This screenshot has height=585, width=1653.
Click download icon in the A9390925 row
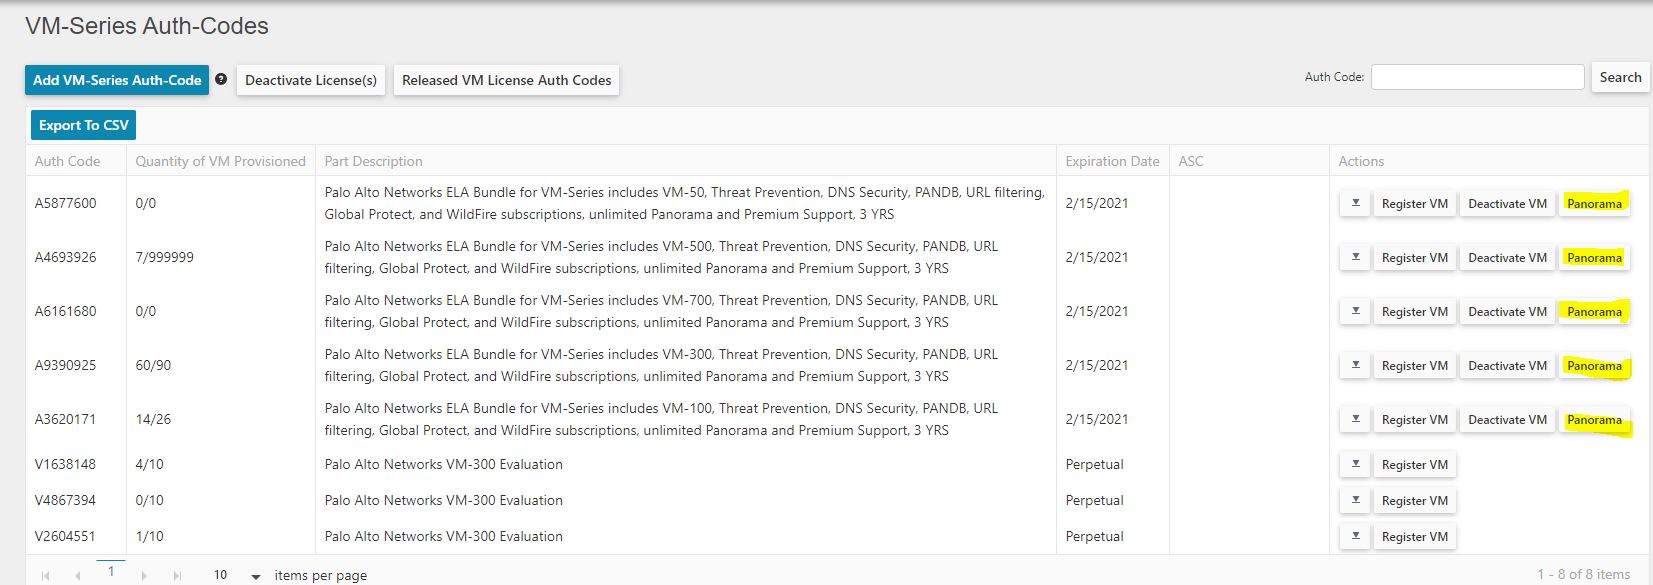[x=1355, y=365]
